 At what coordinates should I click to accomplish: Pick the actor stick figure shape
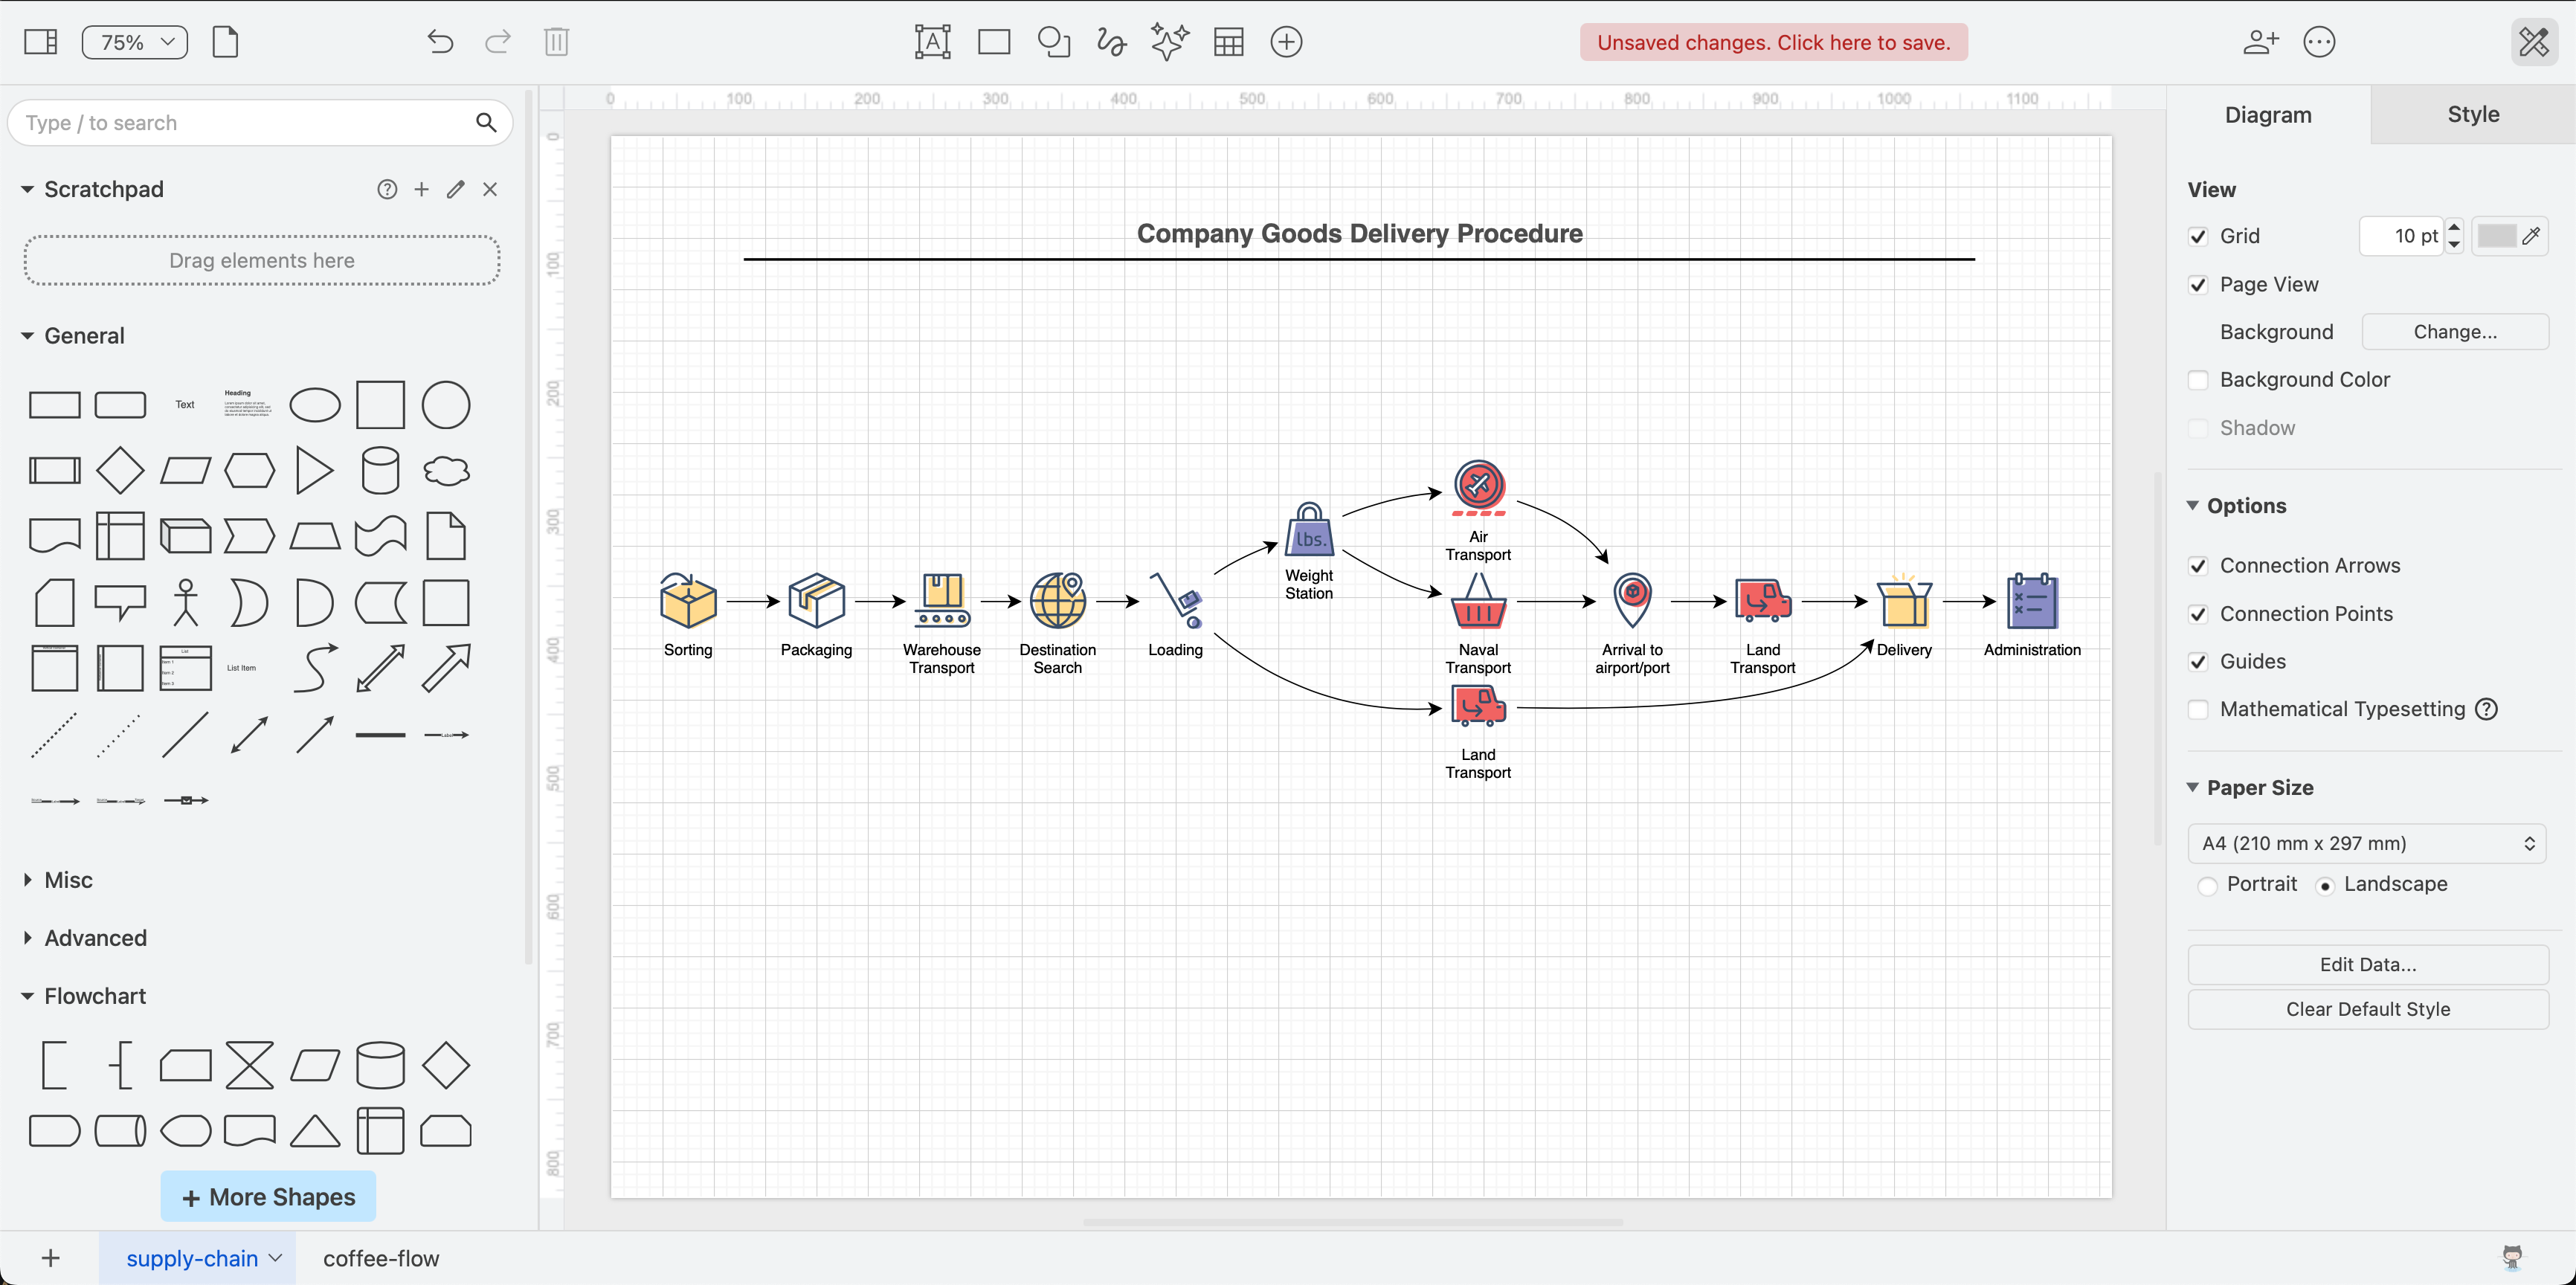[185, 602]
